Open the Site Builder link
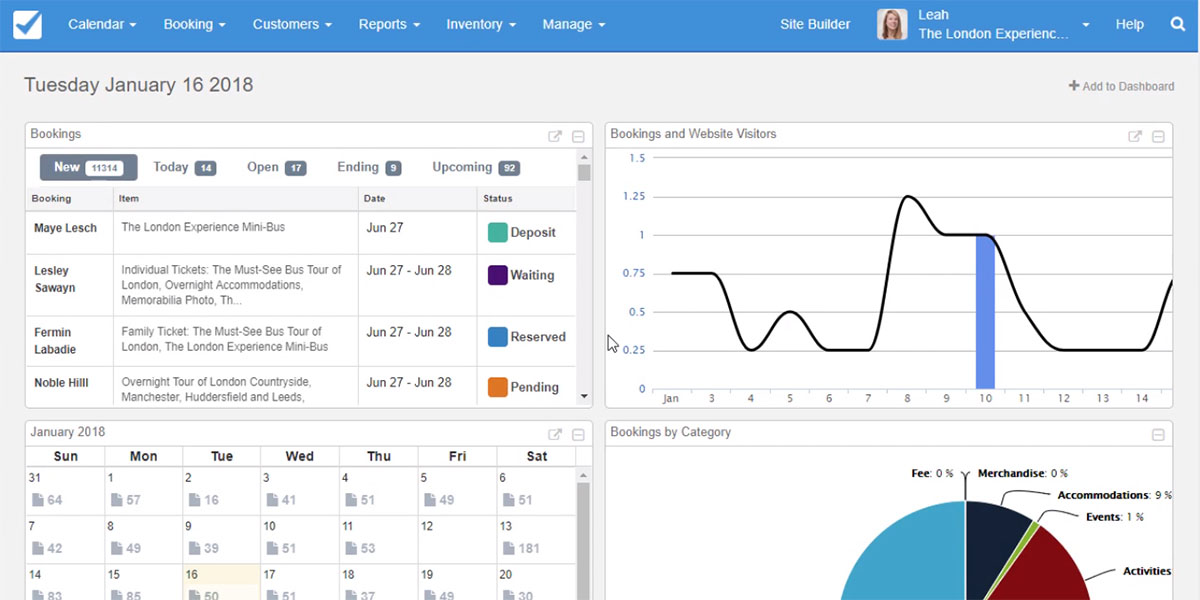The width and height of the screenshot is (1200, 600). (x=815, y=25)
